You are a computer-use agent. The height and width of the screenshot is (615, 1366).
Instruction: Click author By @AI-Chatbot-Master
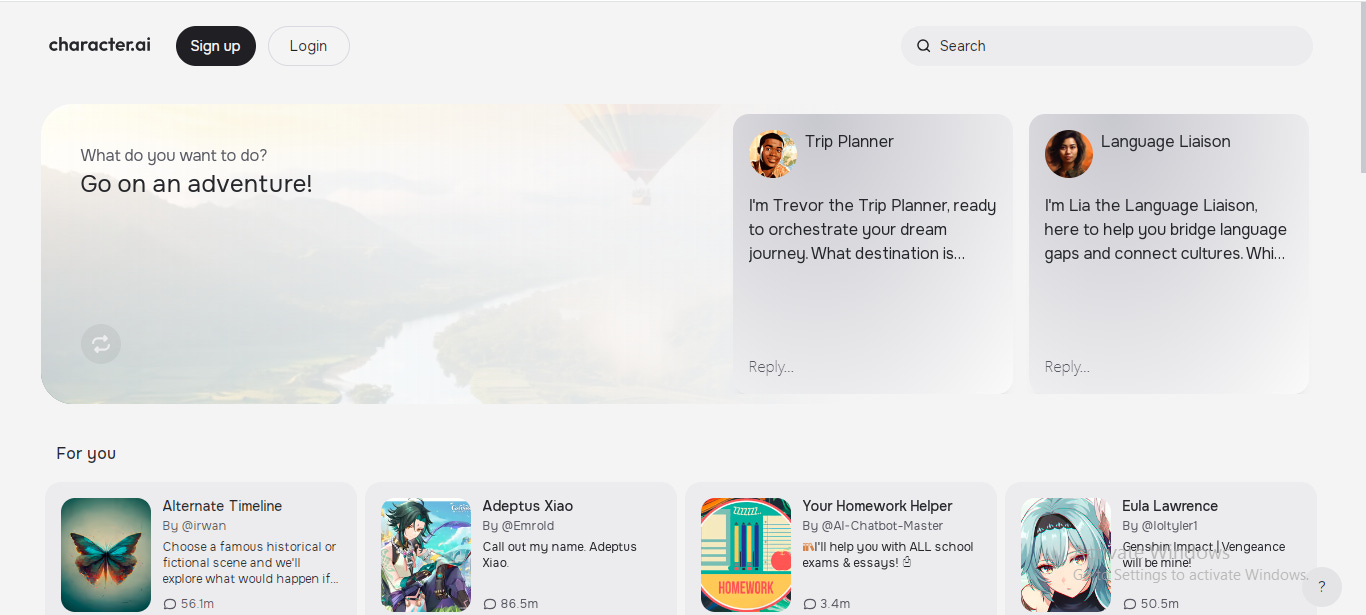[x=873, y=526]
